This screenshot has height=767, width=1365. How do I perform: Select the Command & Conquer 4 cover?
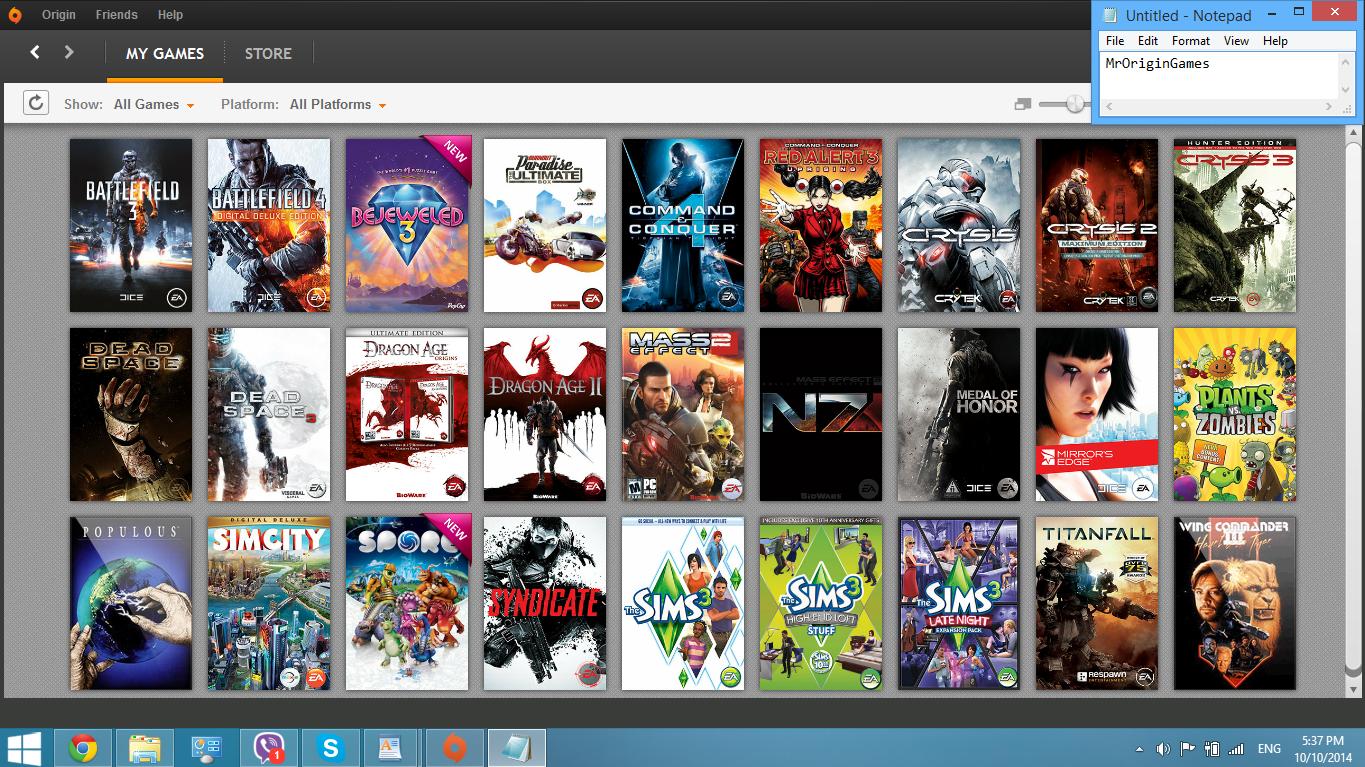(x=683, y=225)
